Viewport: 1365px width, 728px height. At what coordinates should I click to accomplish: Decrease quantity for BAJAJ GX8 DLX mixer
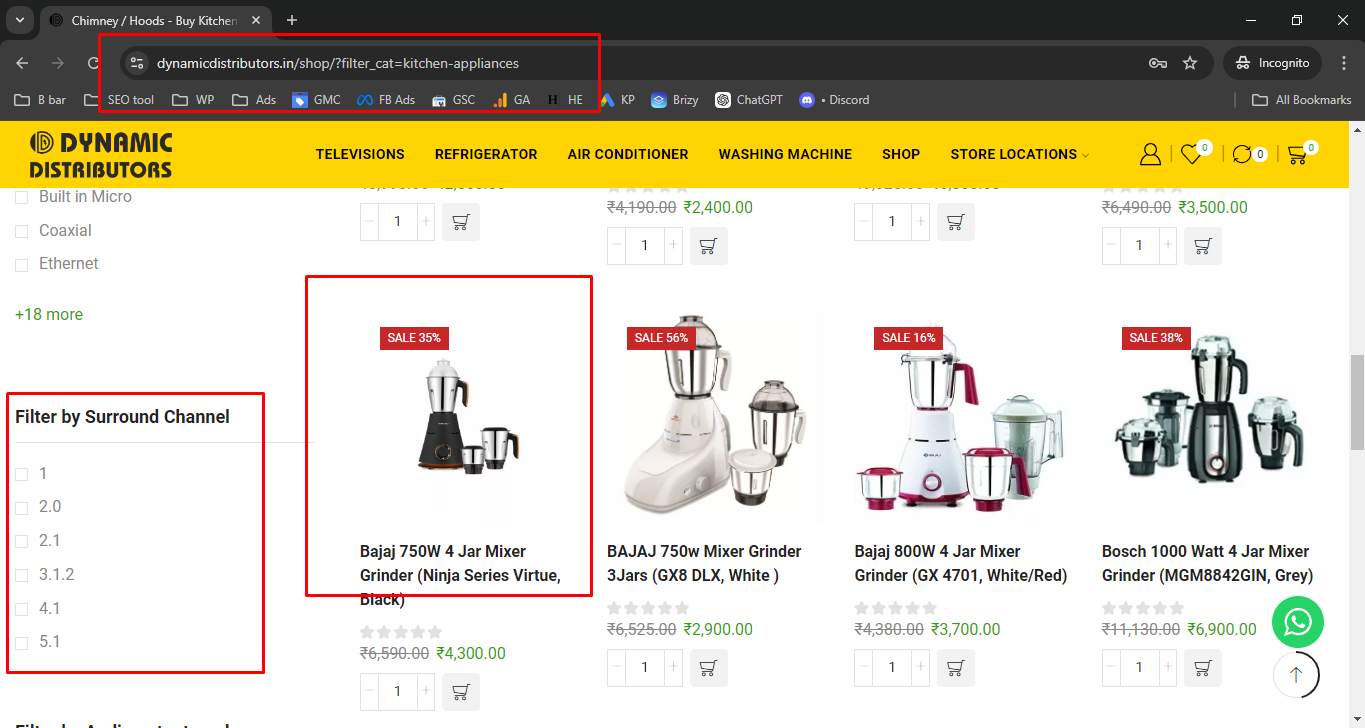(616, 668)
